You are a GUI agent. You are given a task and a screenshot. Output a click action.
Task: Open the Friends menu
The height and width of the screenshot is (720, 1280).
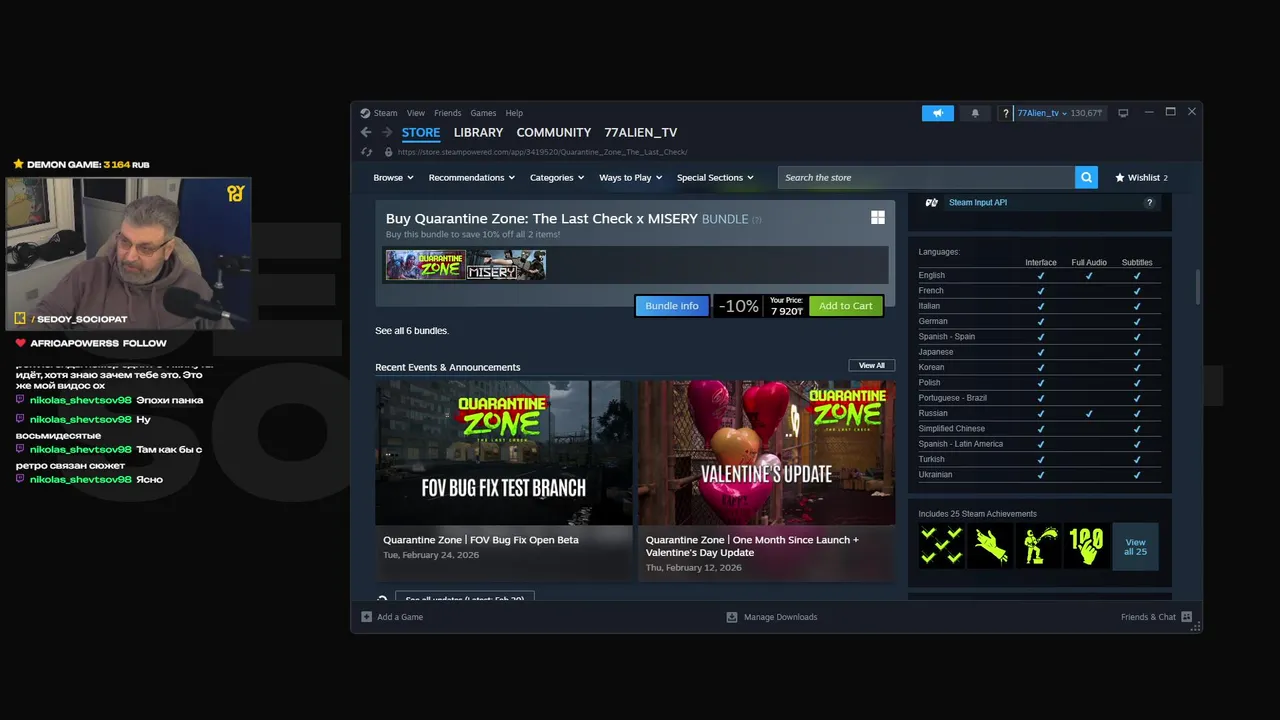pos(448,113)
